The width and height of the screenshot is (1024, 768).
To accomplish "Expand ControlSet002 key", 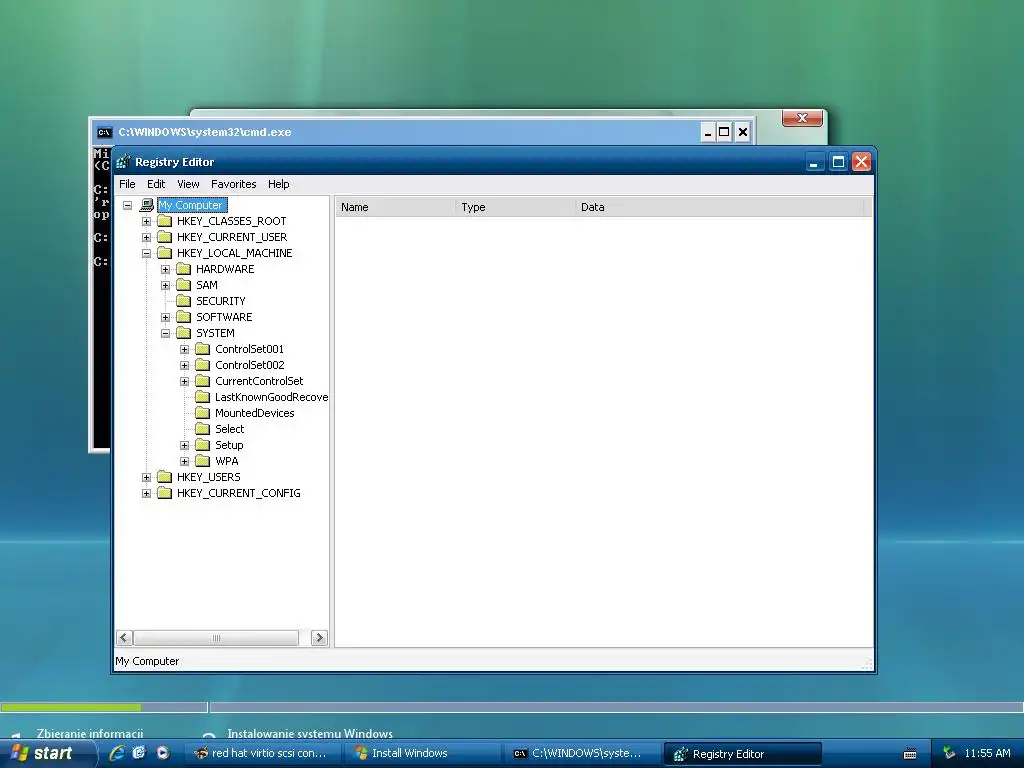I will [x=184, y=365].
